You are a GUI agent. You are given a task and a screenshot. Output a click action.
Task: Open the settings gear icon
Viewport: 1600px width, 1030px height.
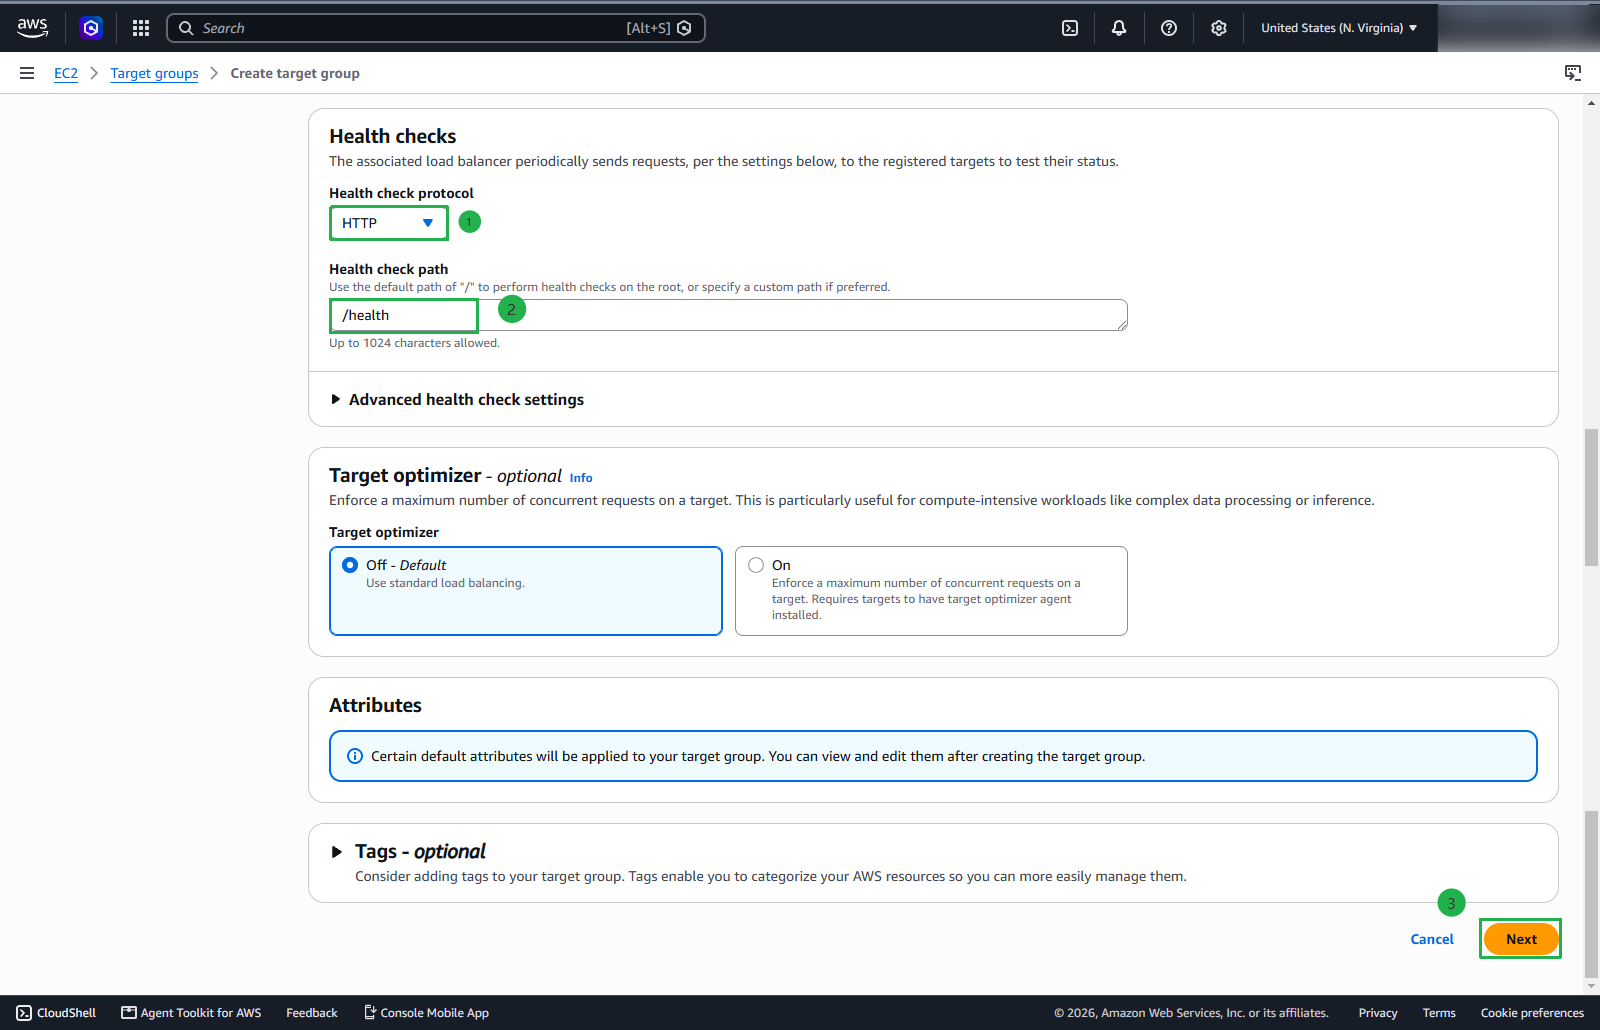point(1219,28)
